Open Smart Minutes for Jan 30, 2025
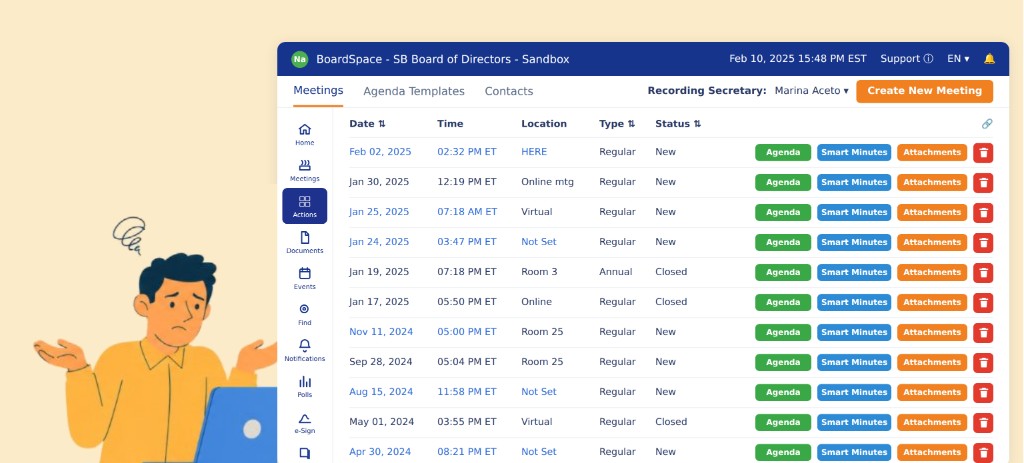The height and width of the screenshot is (463, 1024). click(x=854, y=182)
